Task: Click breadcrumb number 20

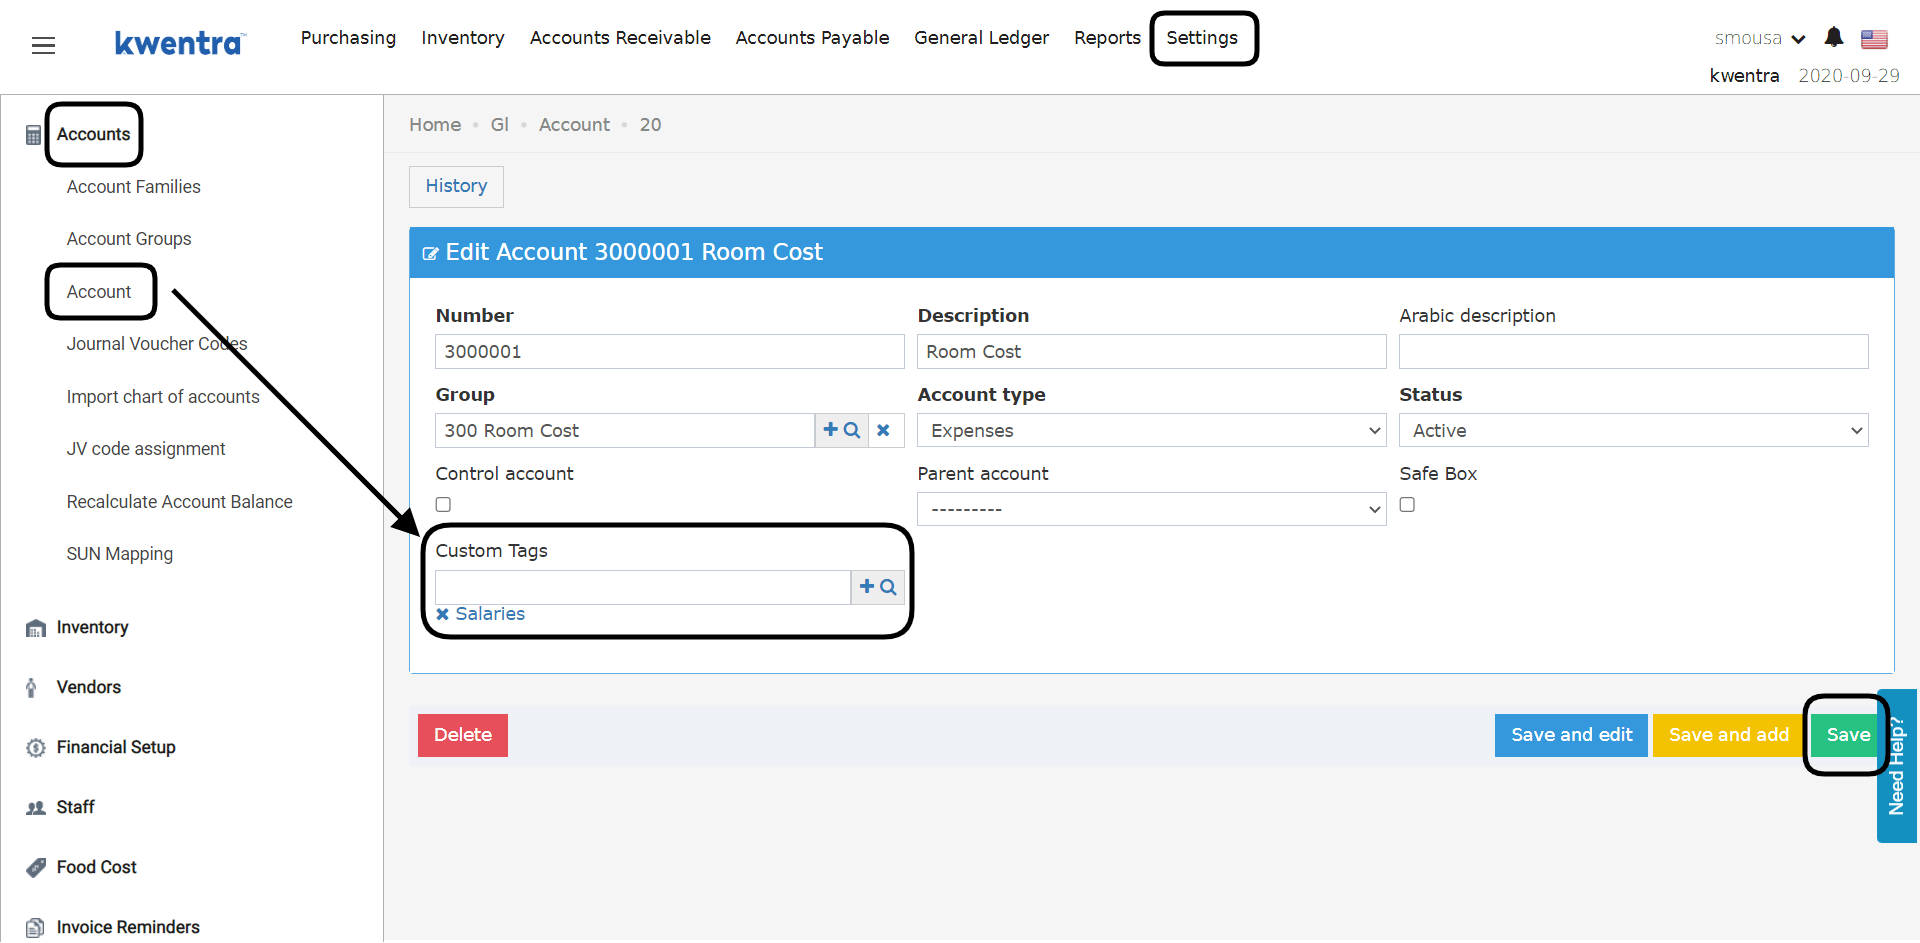Action: pos(650,125)
